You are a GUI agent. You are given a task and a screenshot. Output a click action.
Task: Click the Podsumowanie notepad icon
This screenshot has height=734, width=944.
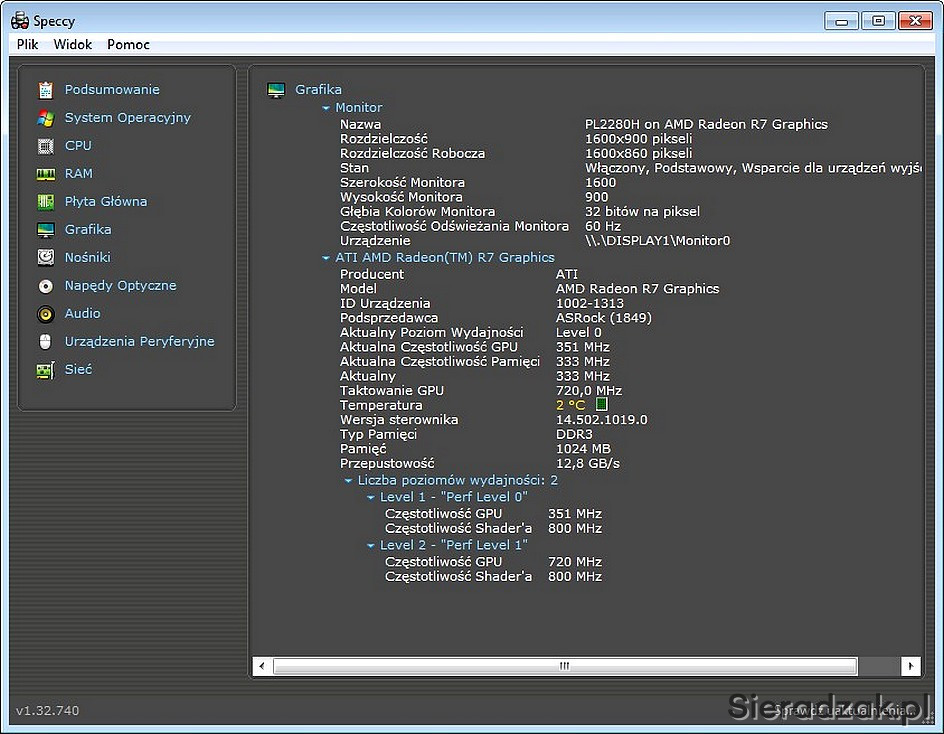click(46, 90)
